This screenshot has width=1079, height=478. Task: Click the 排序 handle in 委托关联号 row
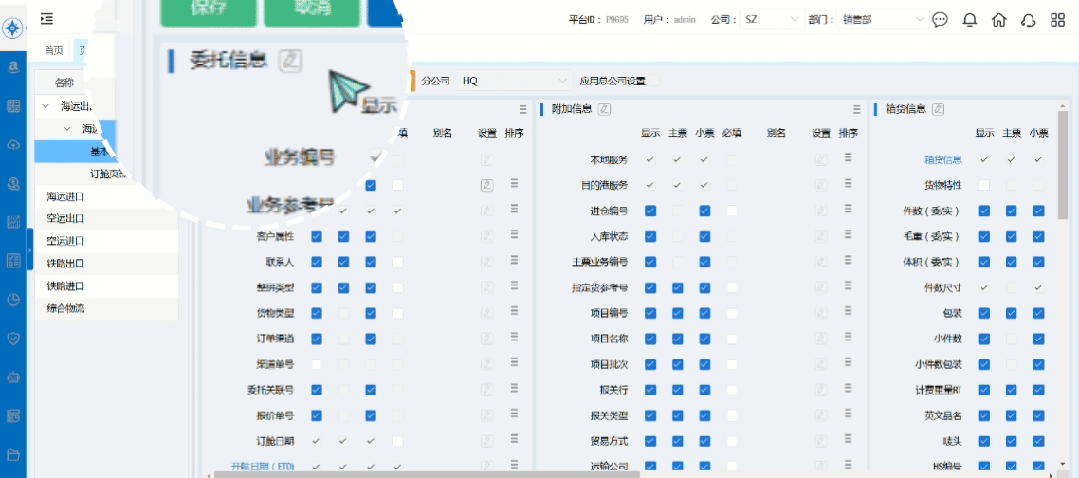click(514, 389)
